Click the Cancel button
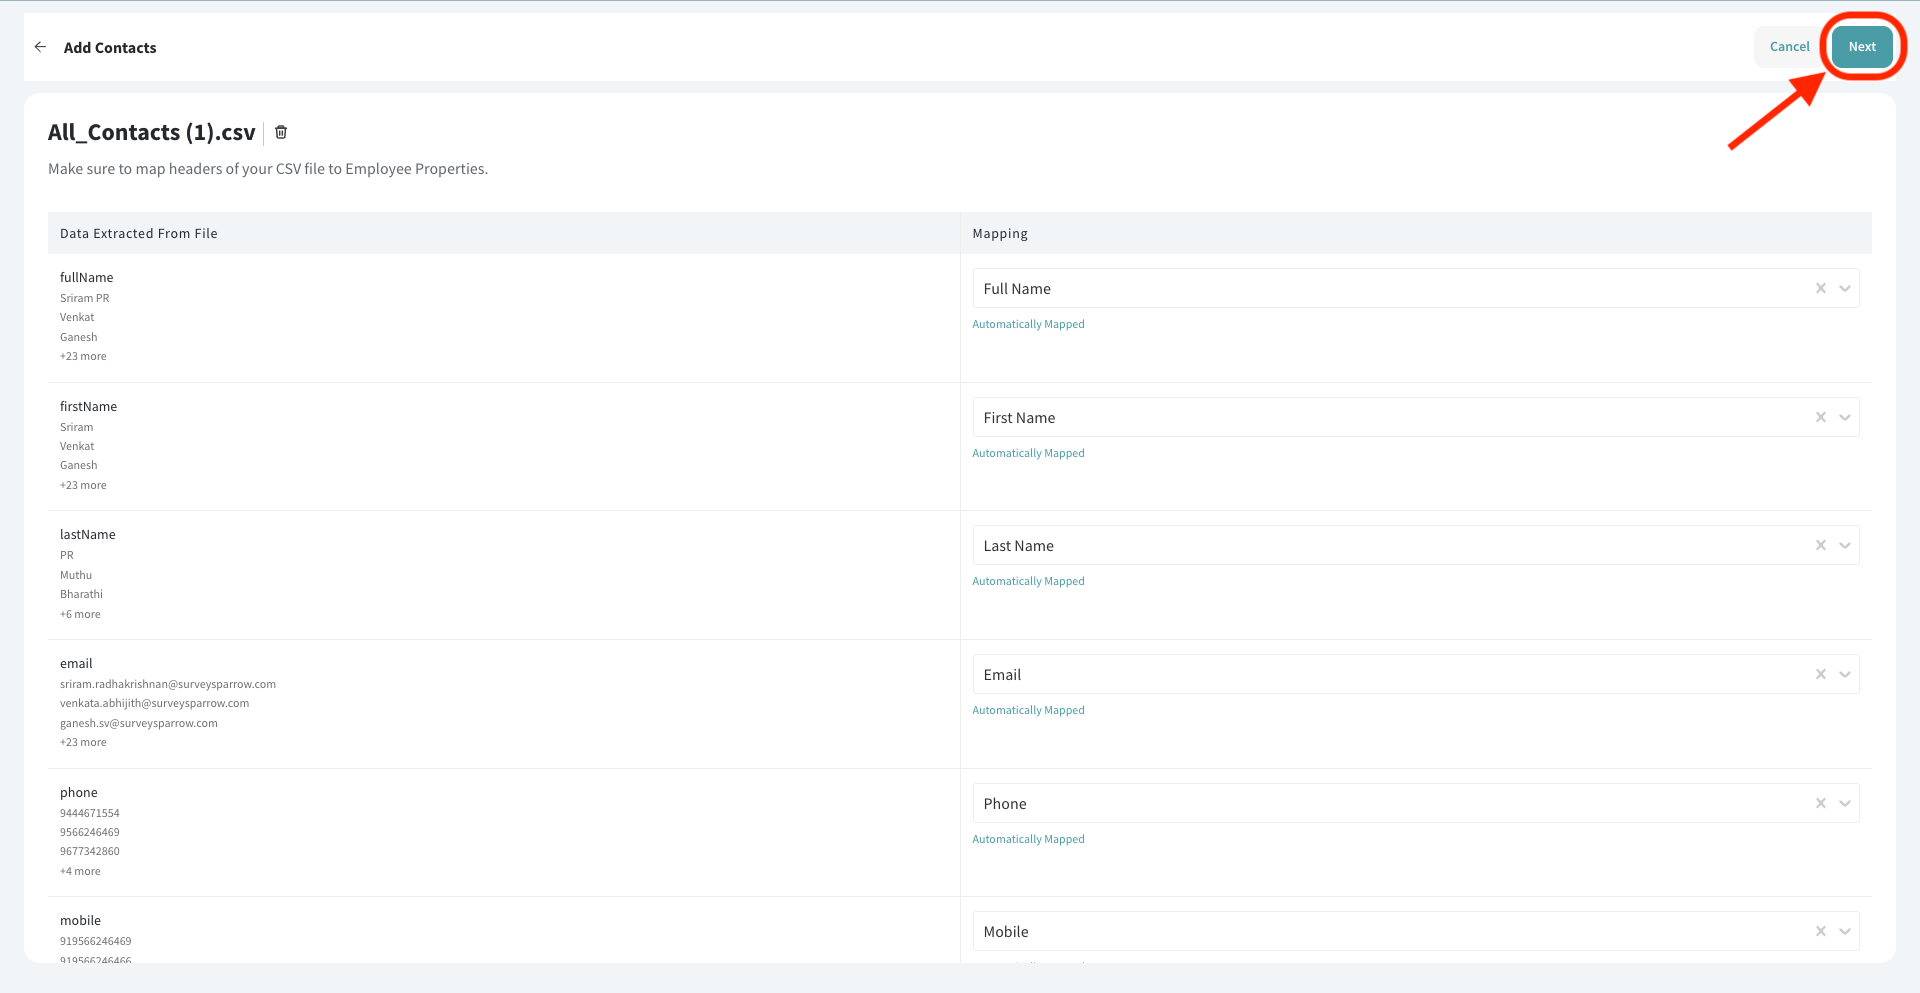1920x993 pixels. (x=1789, y=47)
